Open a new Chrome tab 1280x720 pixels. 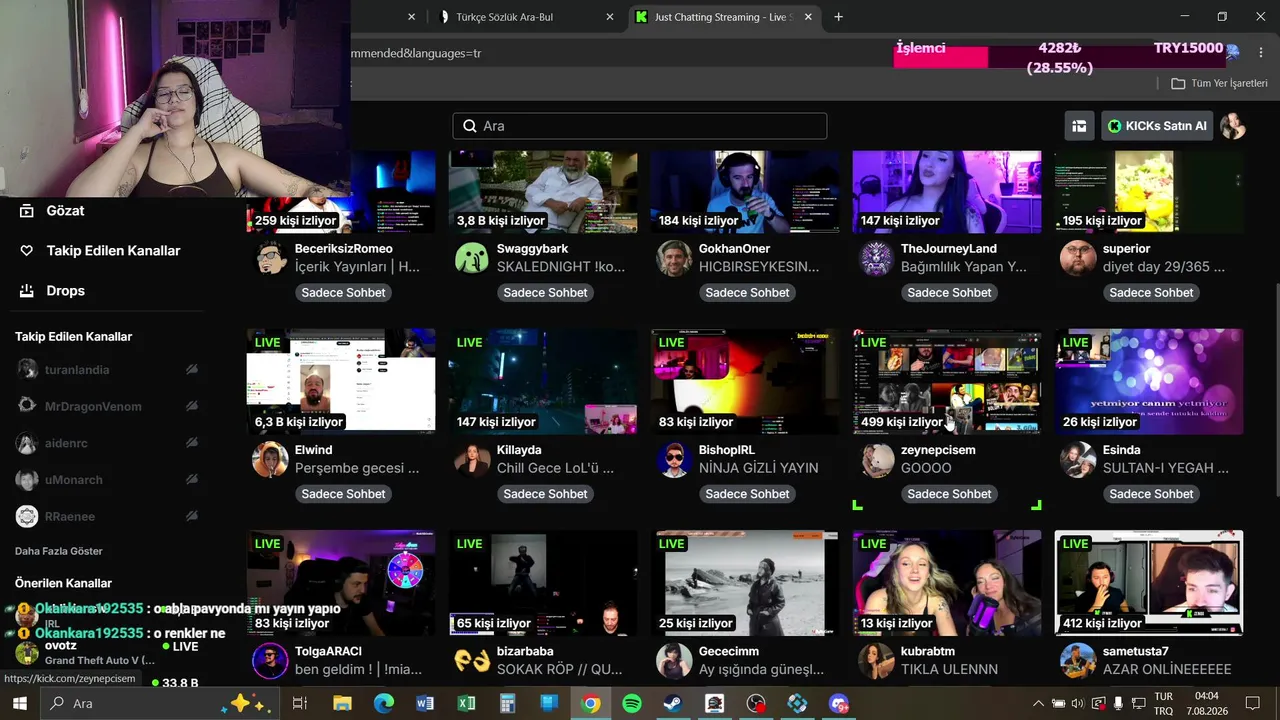[x=838, y=17]
